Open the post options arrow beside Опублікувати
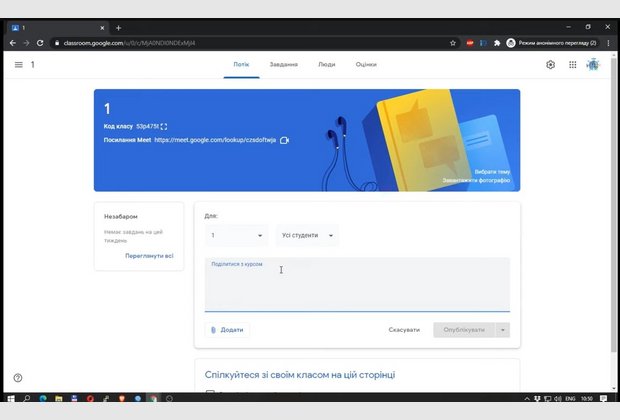Screen dimensions: 620x420 [503, 330]
